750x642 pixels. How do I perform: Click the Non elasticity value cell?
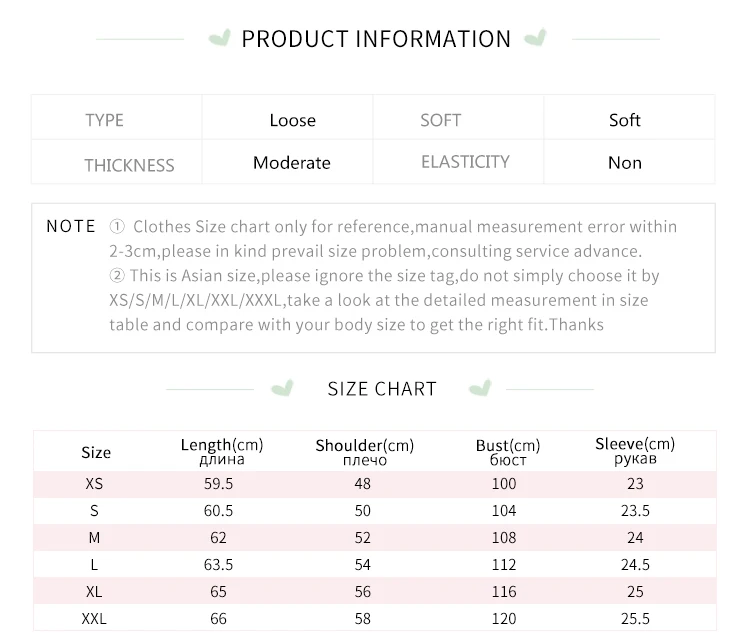[625, 163]
